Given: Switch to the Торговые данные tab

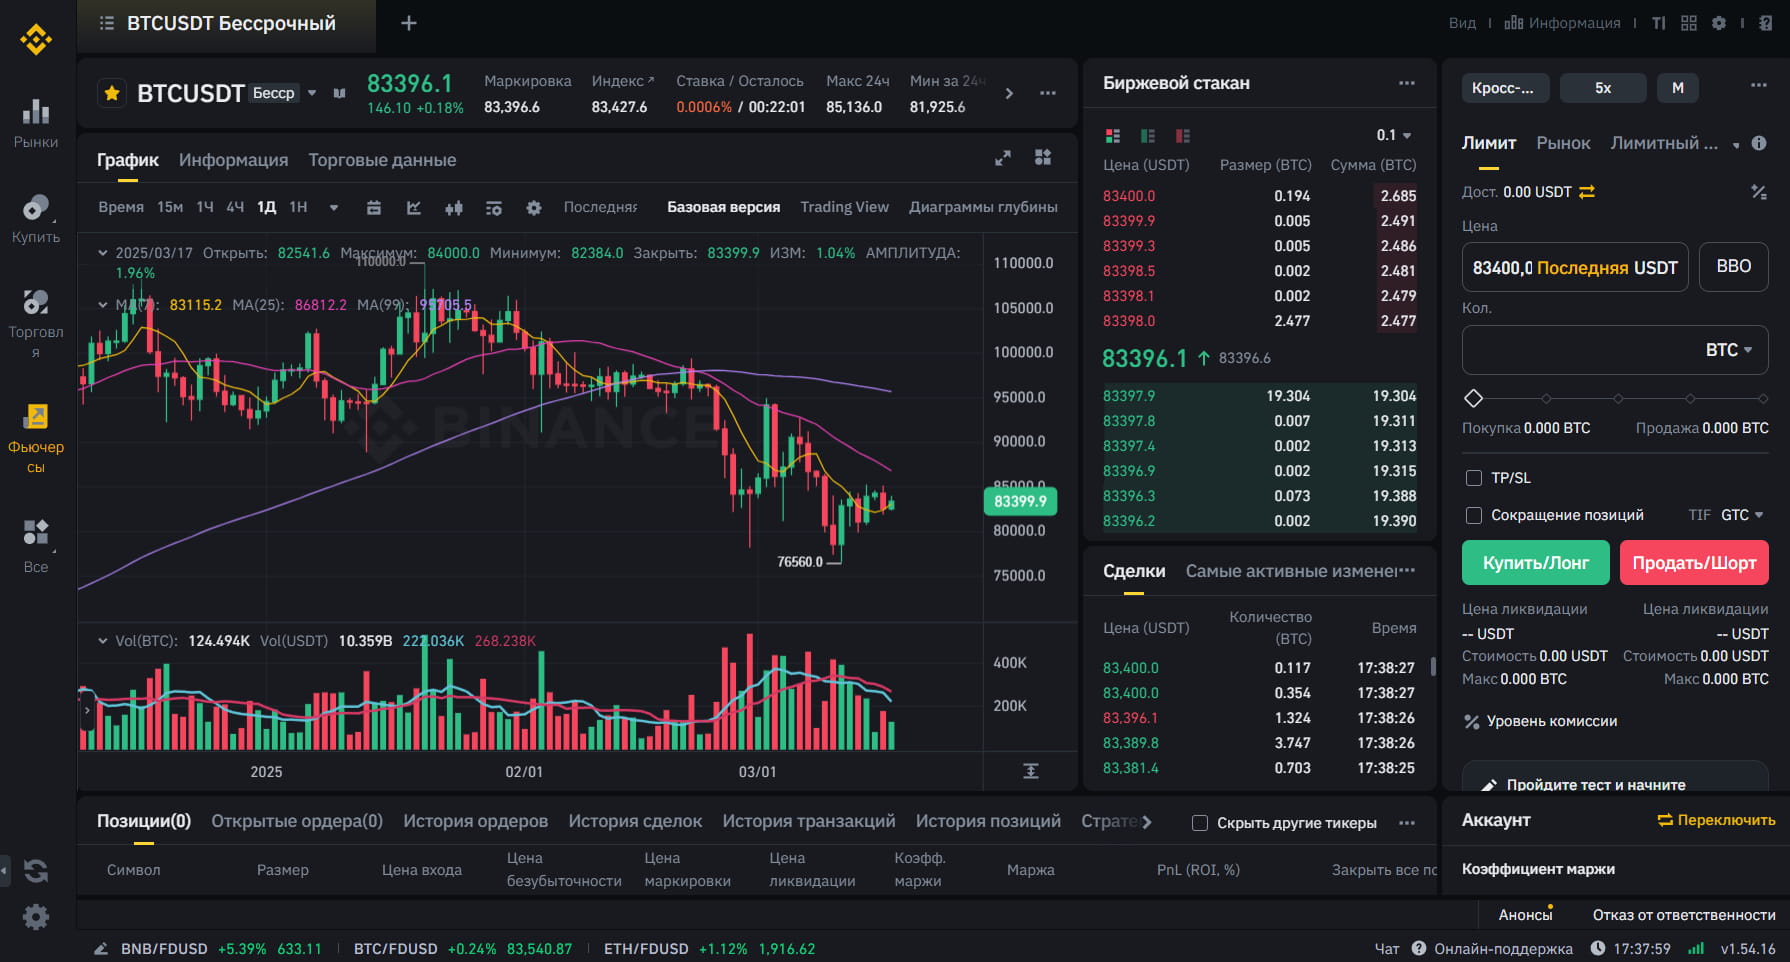Looking at the screenshot, I should (x=382, y=160).
